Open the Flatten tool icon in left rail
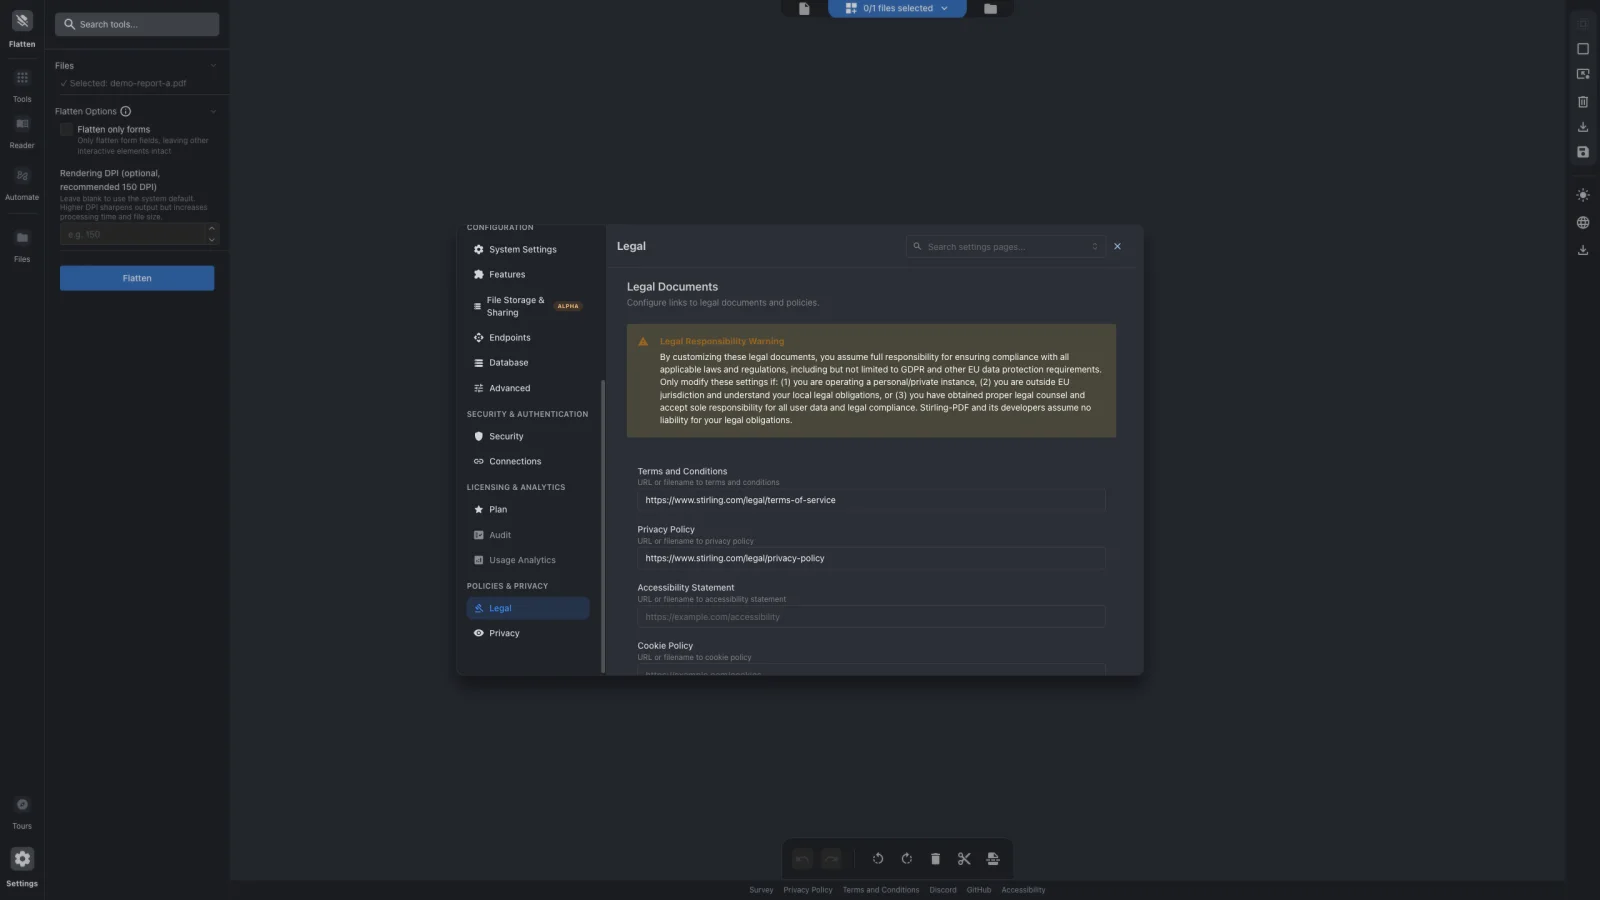This screenshot has width=1600, height=900. 22,21
